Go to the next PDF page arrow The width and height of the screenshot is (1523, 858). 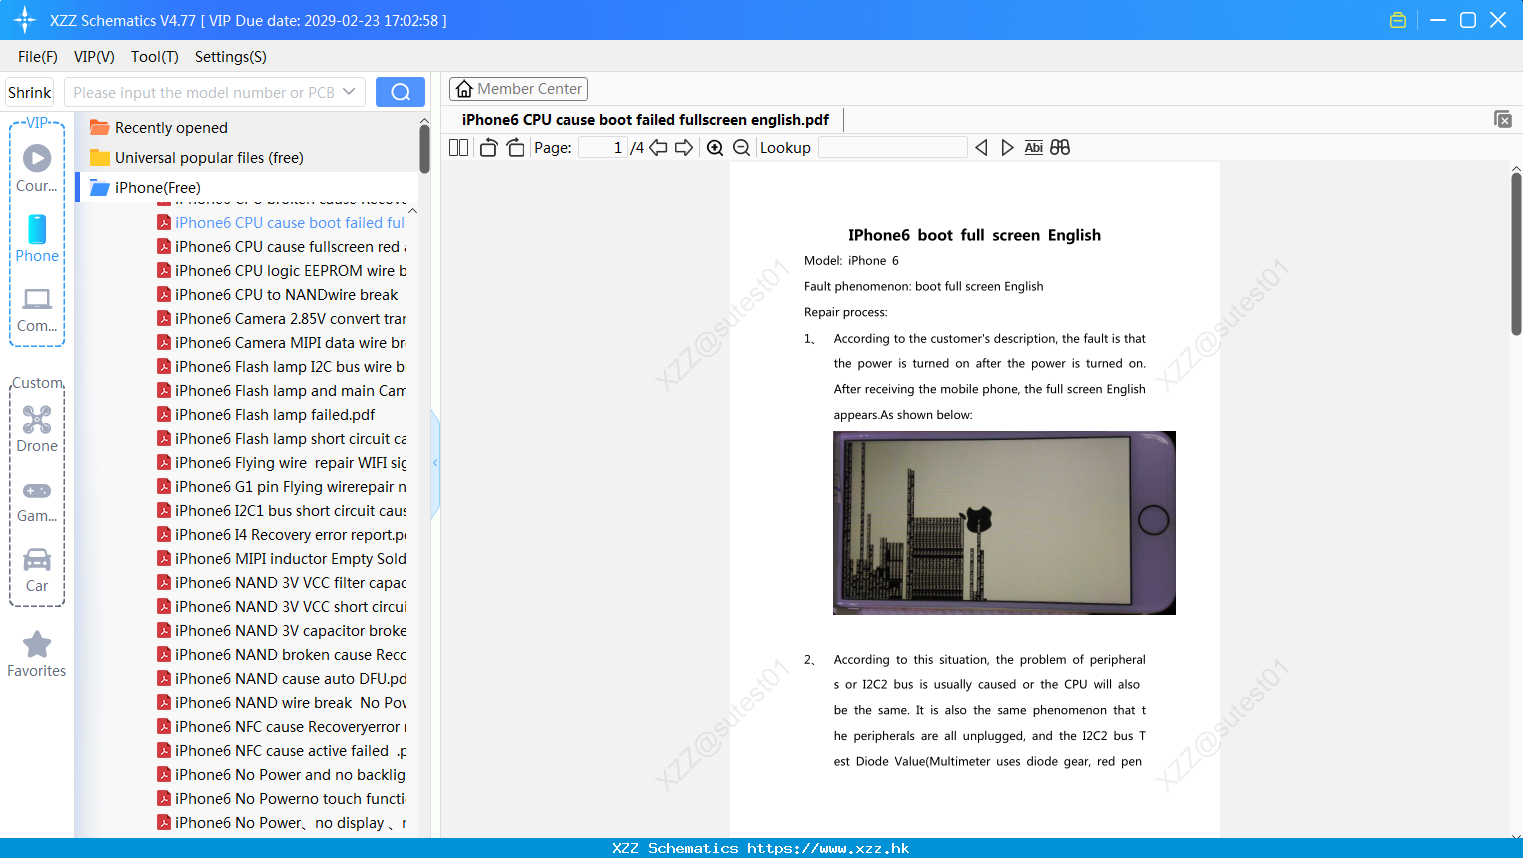tap(684, 148)
